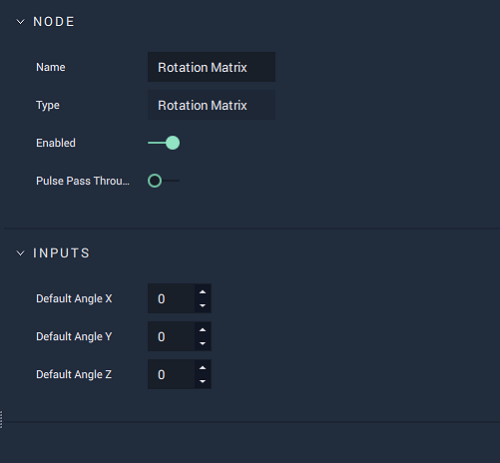Increase Default Angle Y with up arrow
This screenshot has height=463, width=500.
203,330
